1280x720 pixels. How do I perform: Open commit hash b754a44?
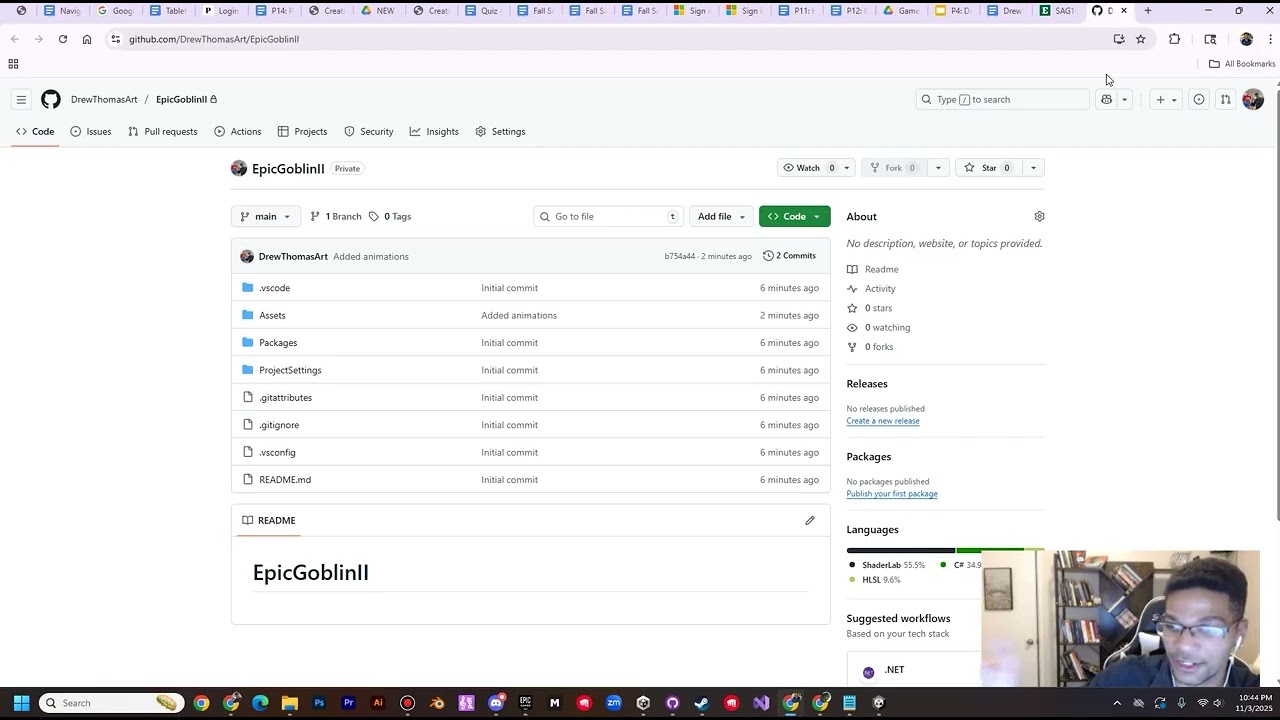[679, 257]
